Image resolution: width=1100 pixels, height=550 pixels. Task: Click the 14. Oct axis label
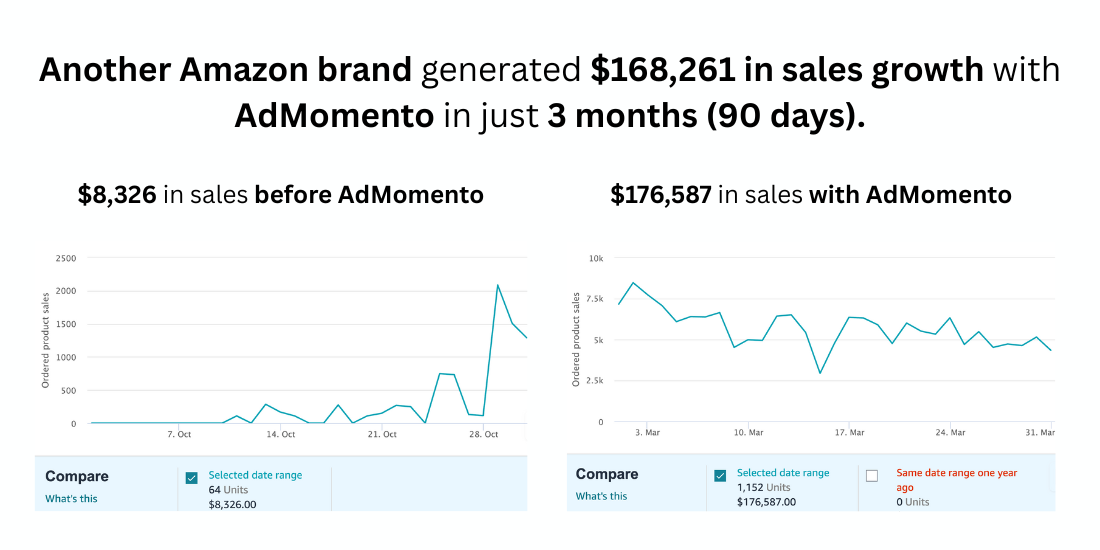click(x=281, y=434)
